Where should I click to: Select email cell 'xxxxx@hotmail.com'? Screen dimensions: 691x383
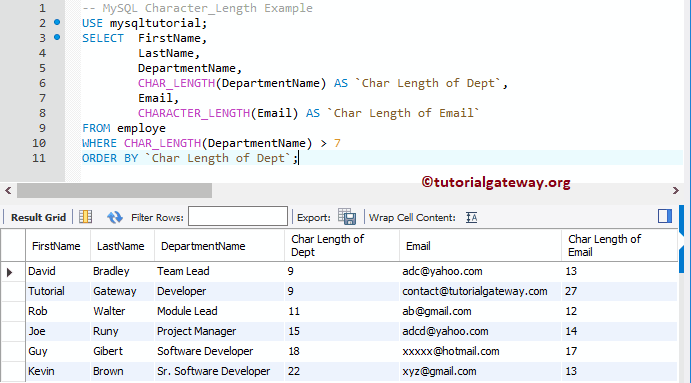480,351
